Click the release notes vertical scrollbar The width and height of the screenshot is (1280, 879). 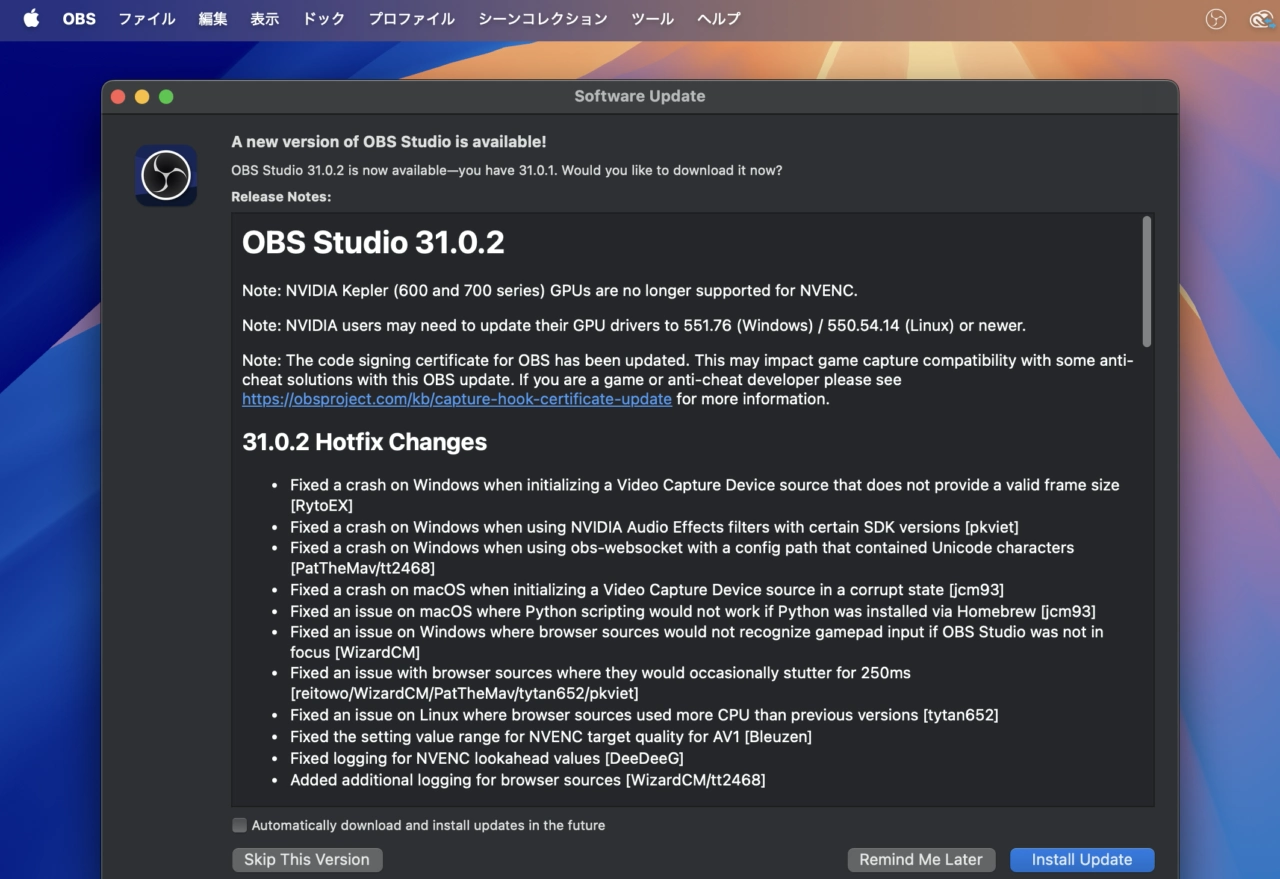point(1146,282)
